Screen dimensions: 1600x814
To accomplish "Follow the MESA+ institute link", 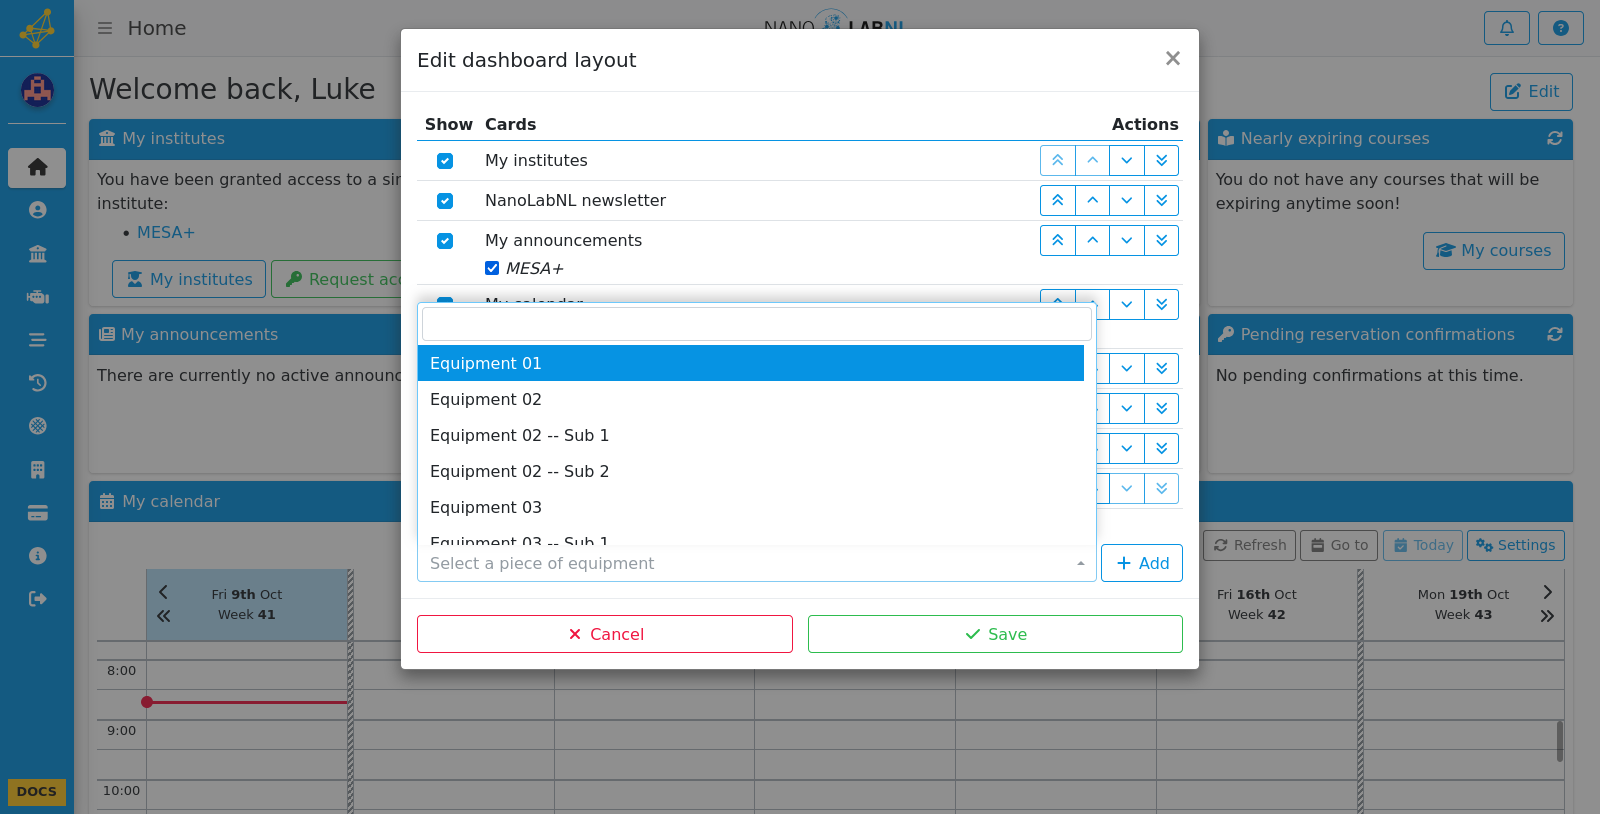I will click(x=166, y=232).
